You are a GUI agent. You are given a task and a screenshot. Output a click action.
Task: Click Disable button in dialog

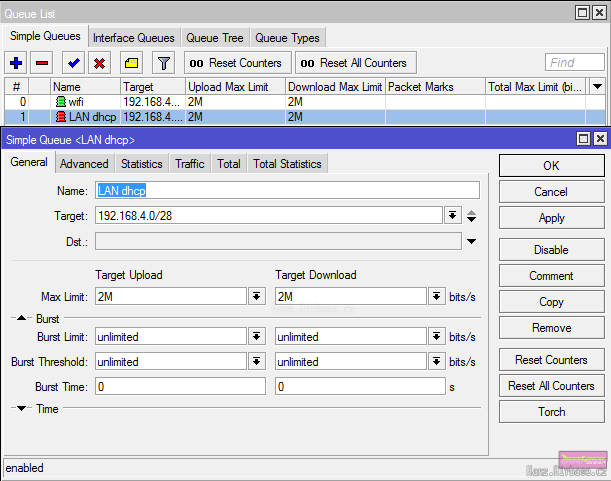[552, 250]
